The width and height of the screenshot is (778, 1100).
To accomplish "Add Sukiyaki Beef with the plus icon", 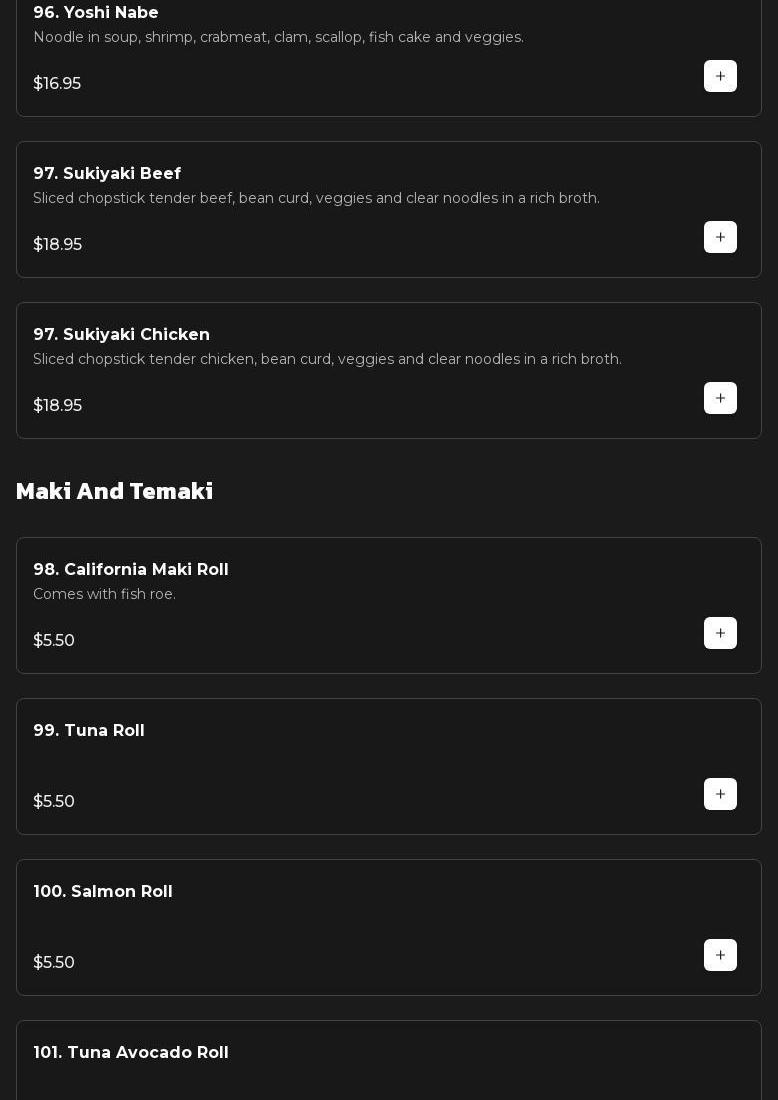I will click(x=720, y=237).
